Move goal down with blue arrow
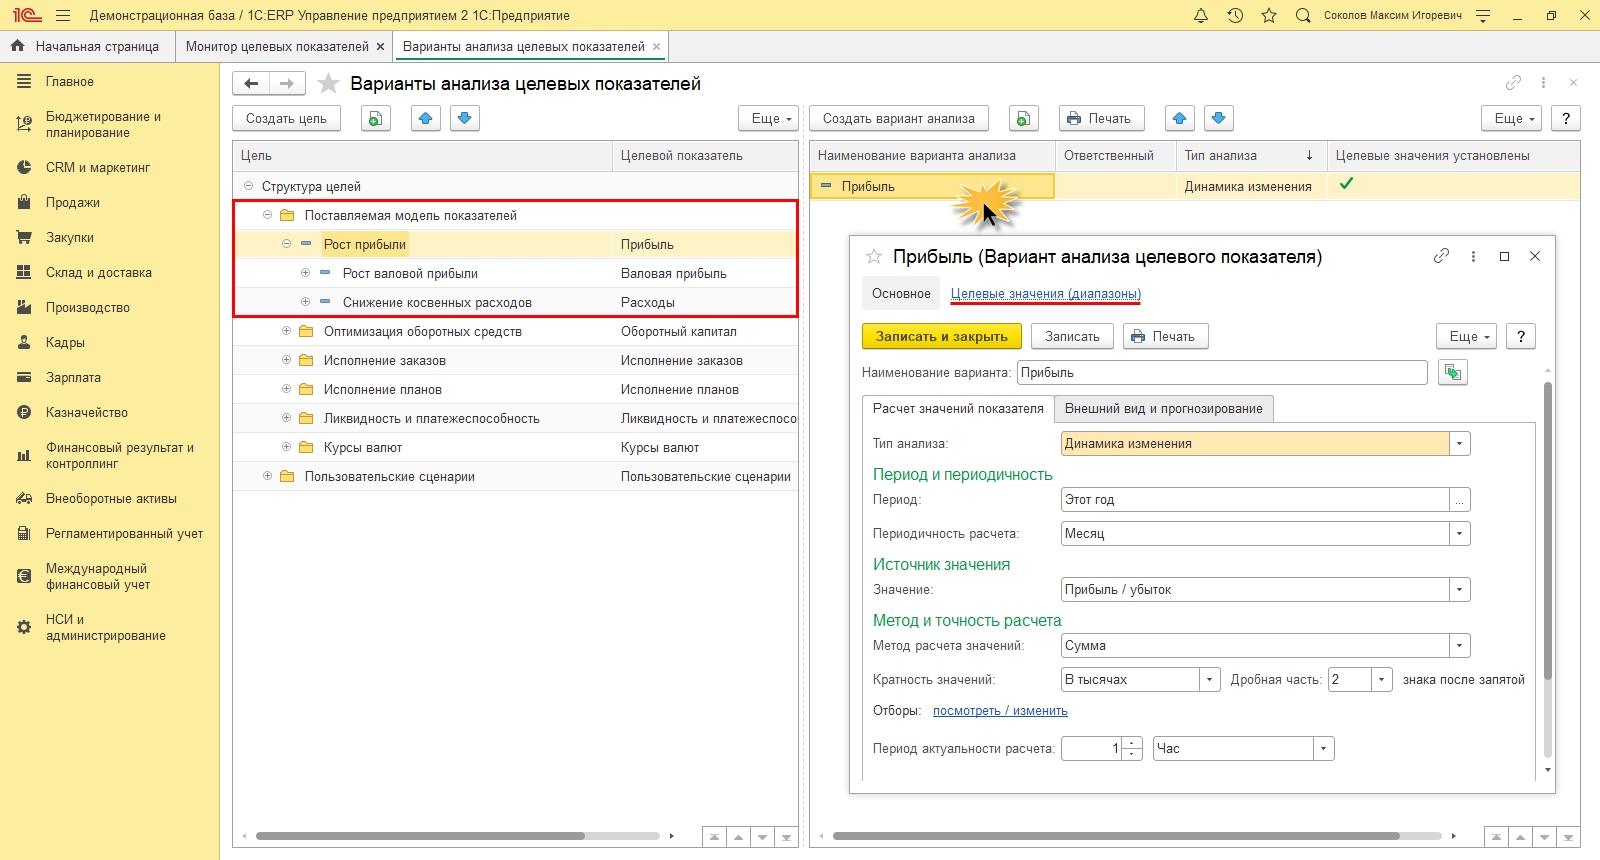The width and height of the screenshot is (1600, 860). 464,119
